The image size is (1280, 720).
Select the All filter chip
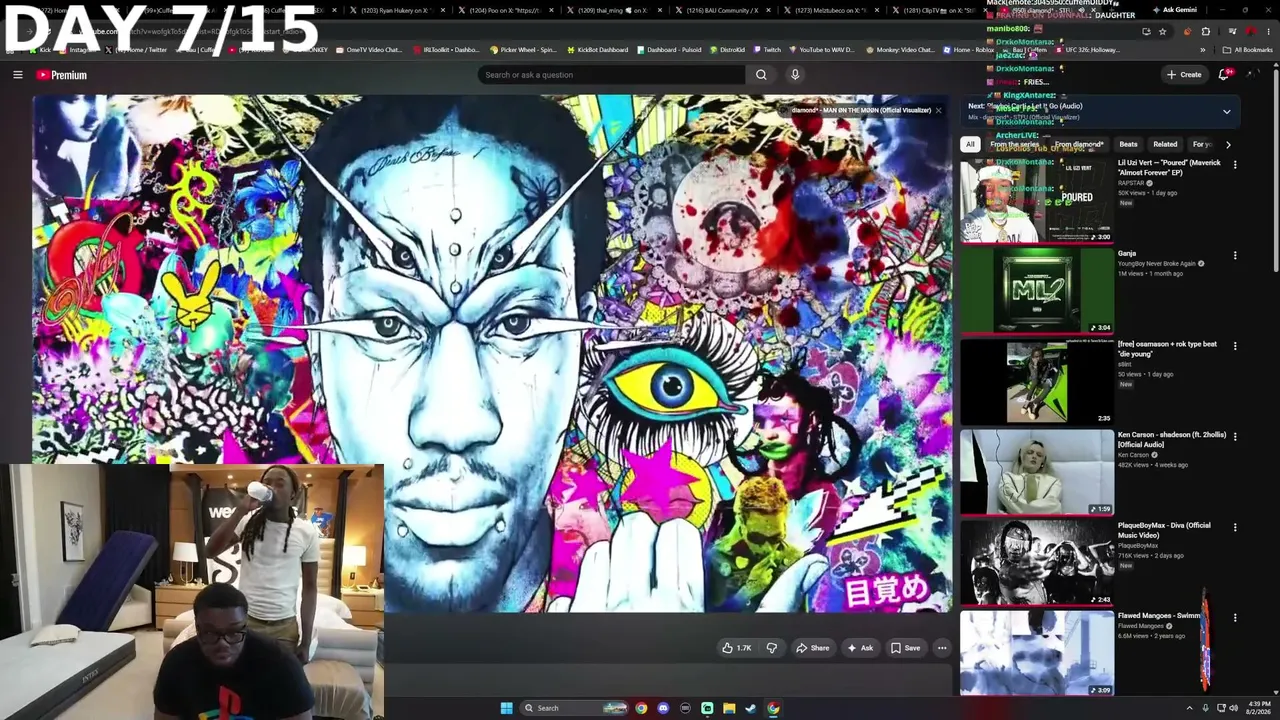tap(969, 144)
